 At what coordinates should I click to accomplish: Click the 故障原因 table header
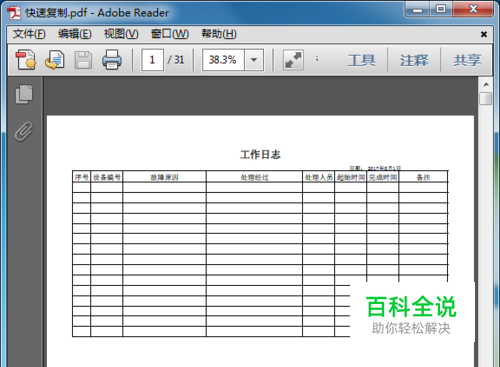164,177
